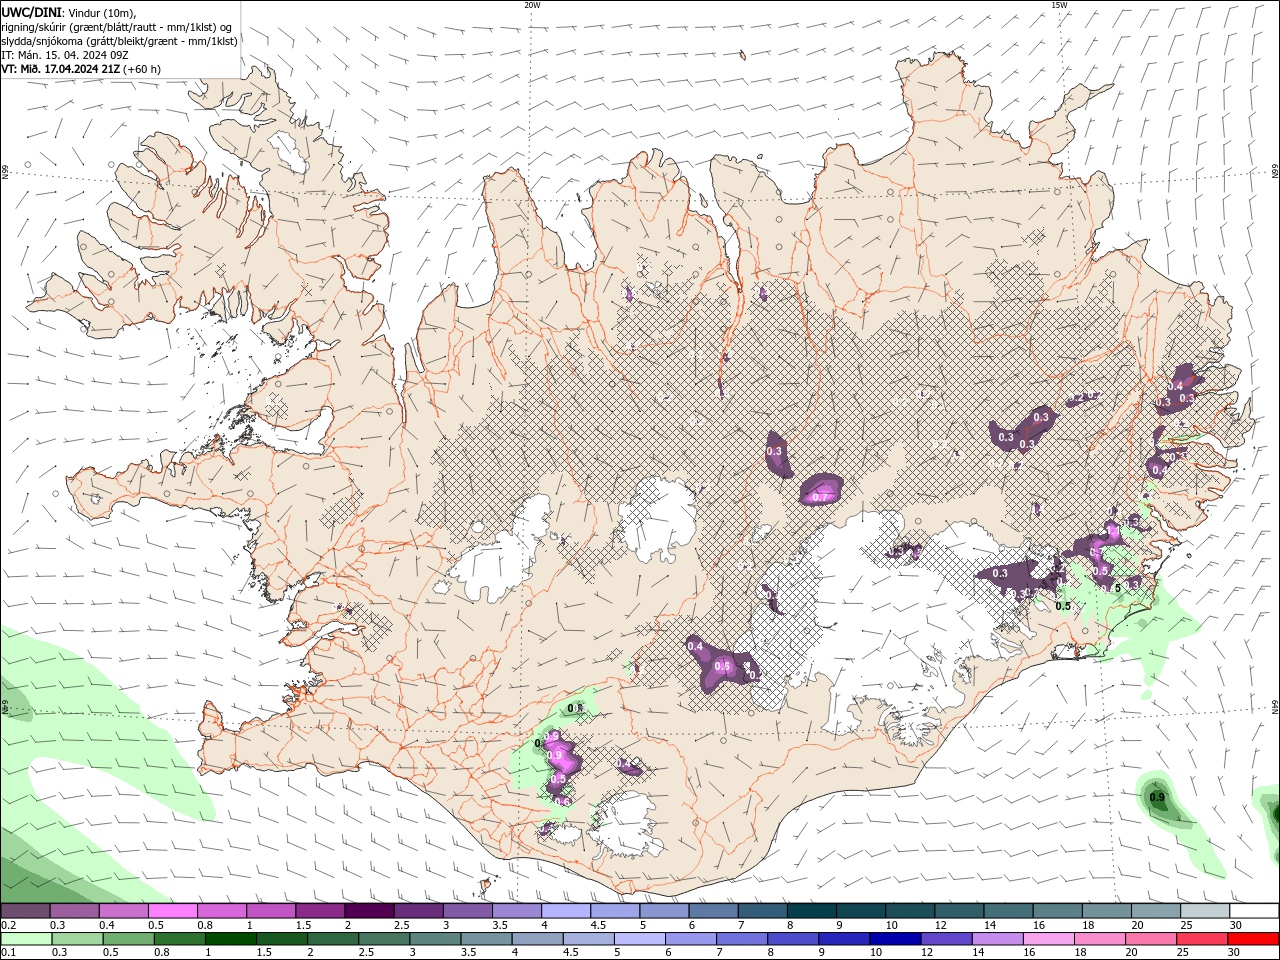The height and width of the screenshot is (960, 1280).
Task: Pick the 14 light violet rain legend swatch
Action: [997, 939]
